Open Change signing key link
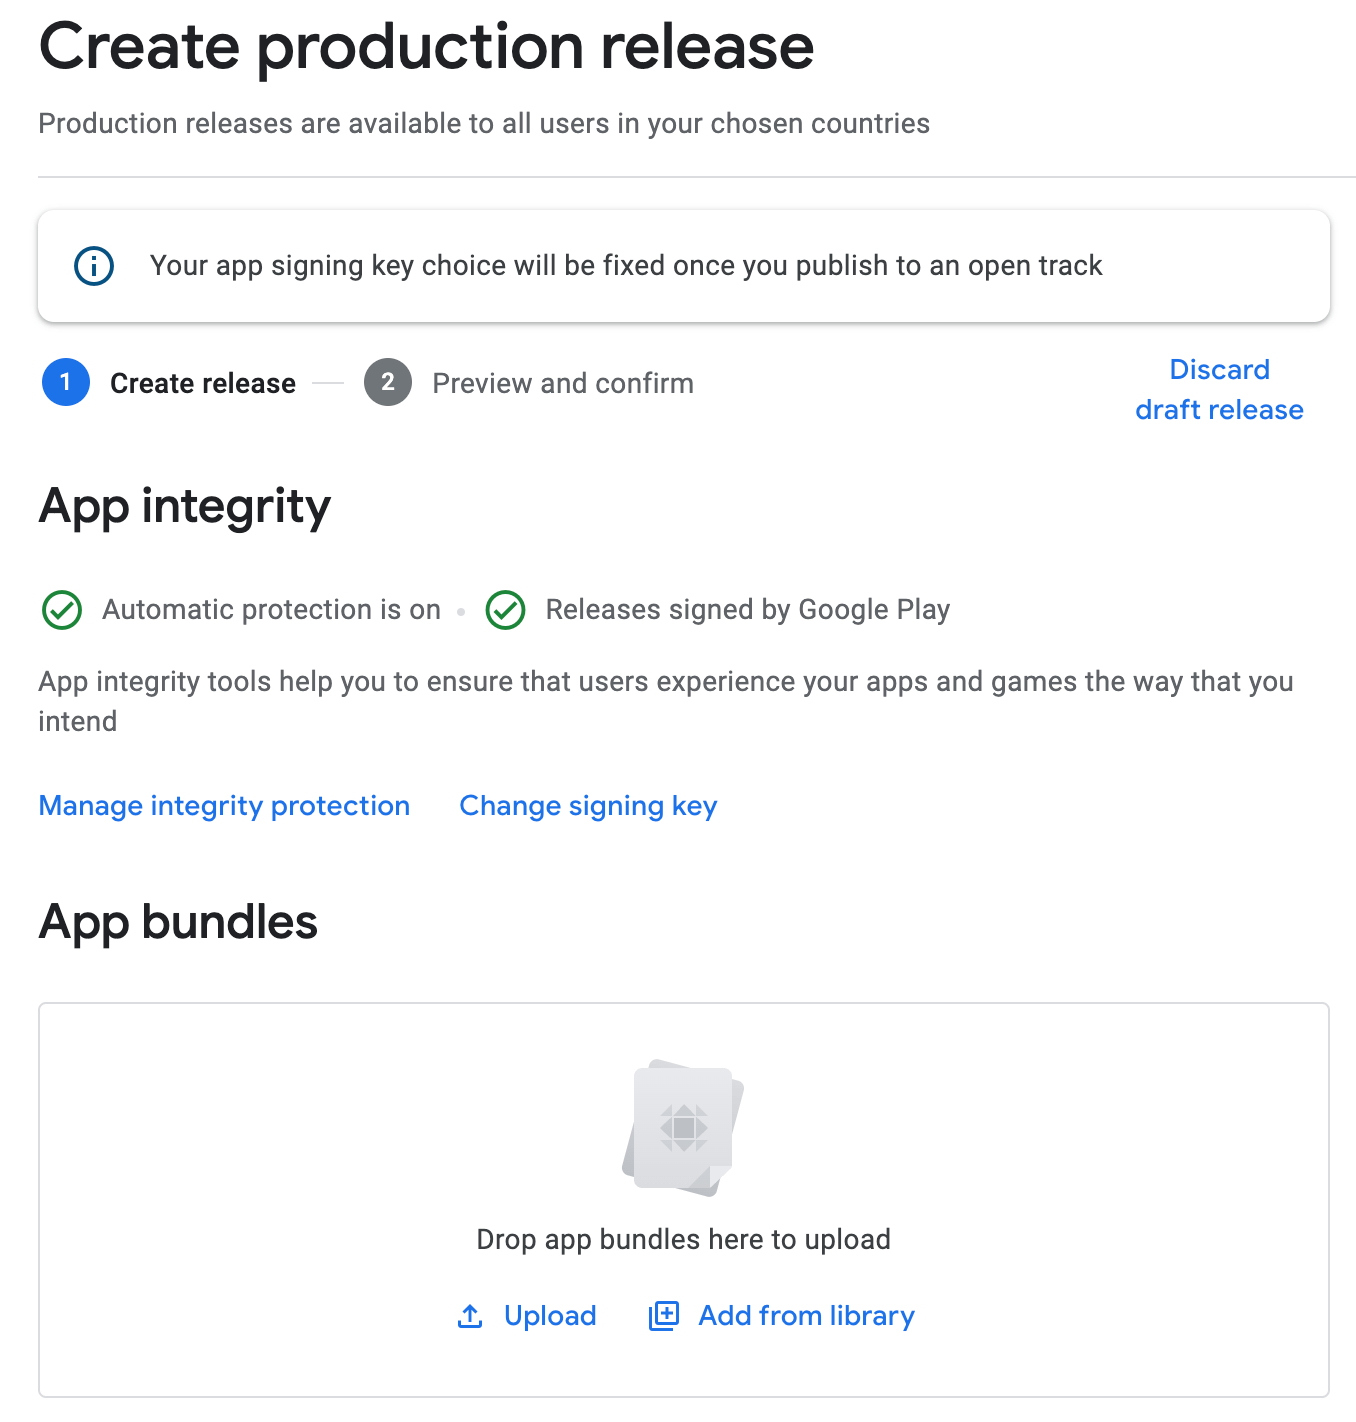1356x1422 pixels. pyautogui.click(x=588, y=806)
